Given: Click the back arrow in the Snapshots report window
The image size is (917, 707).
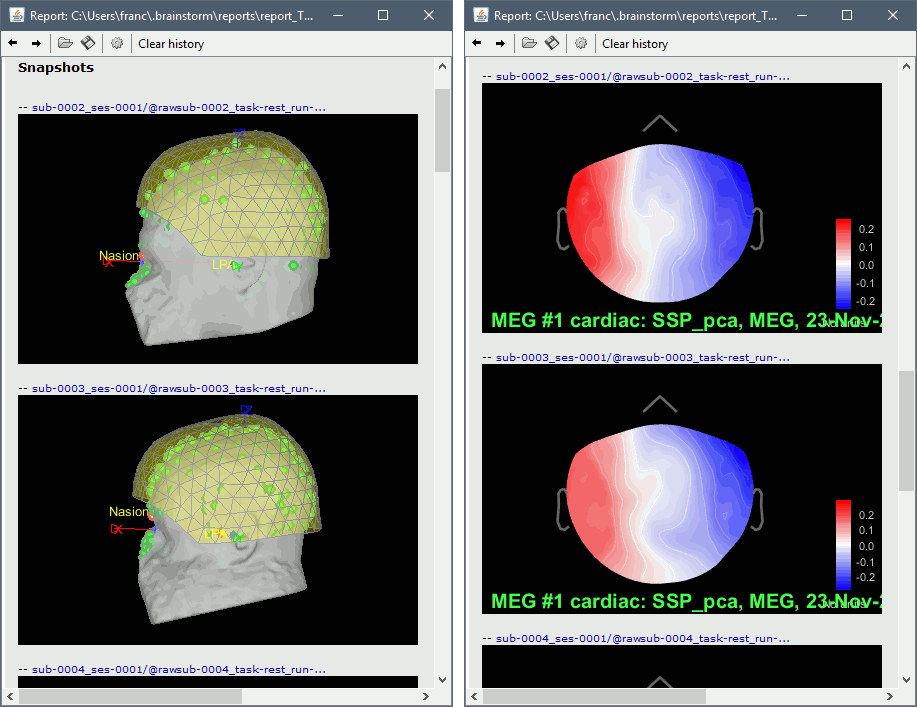Looking at the screenshot, I should pyautogui.click(x=12, y=44).
